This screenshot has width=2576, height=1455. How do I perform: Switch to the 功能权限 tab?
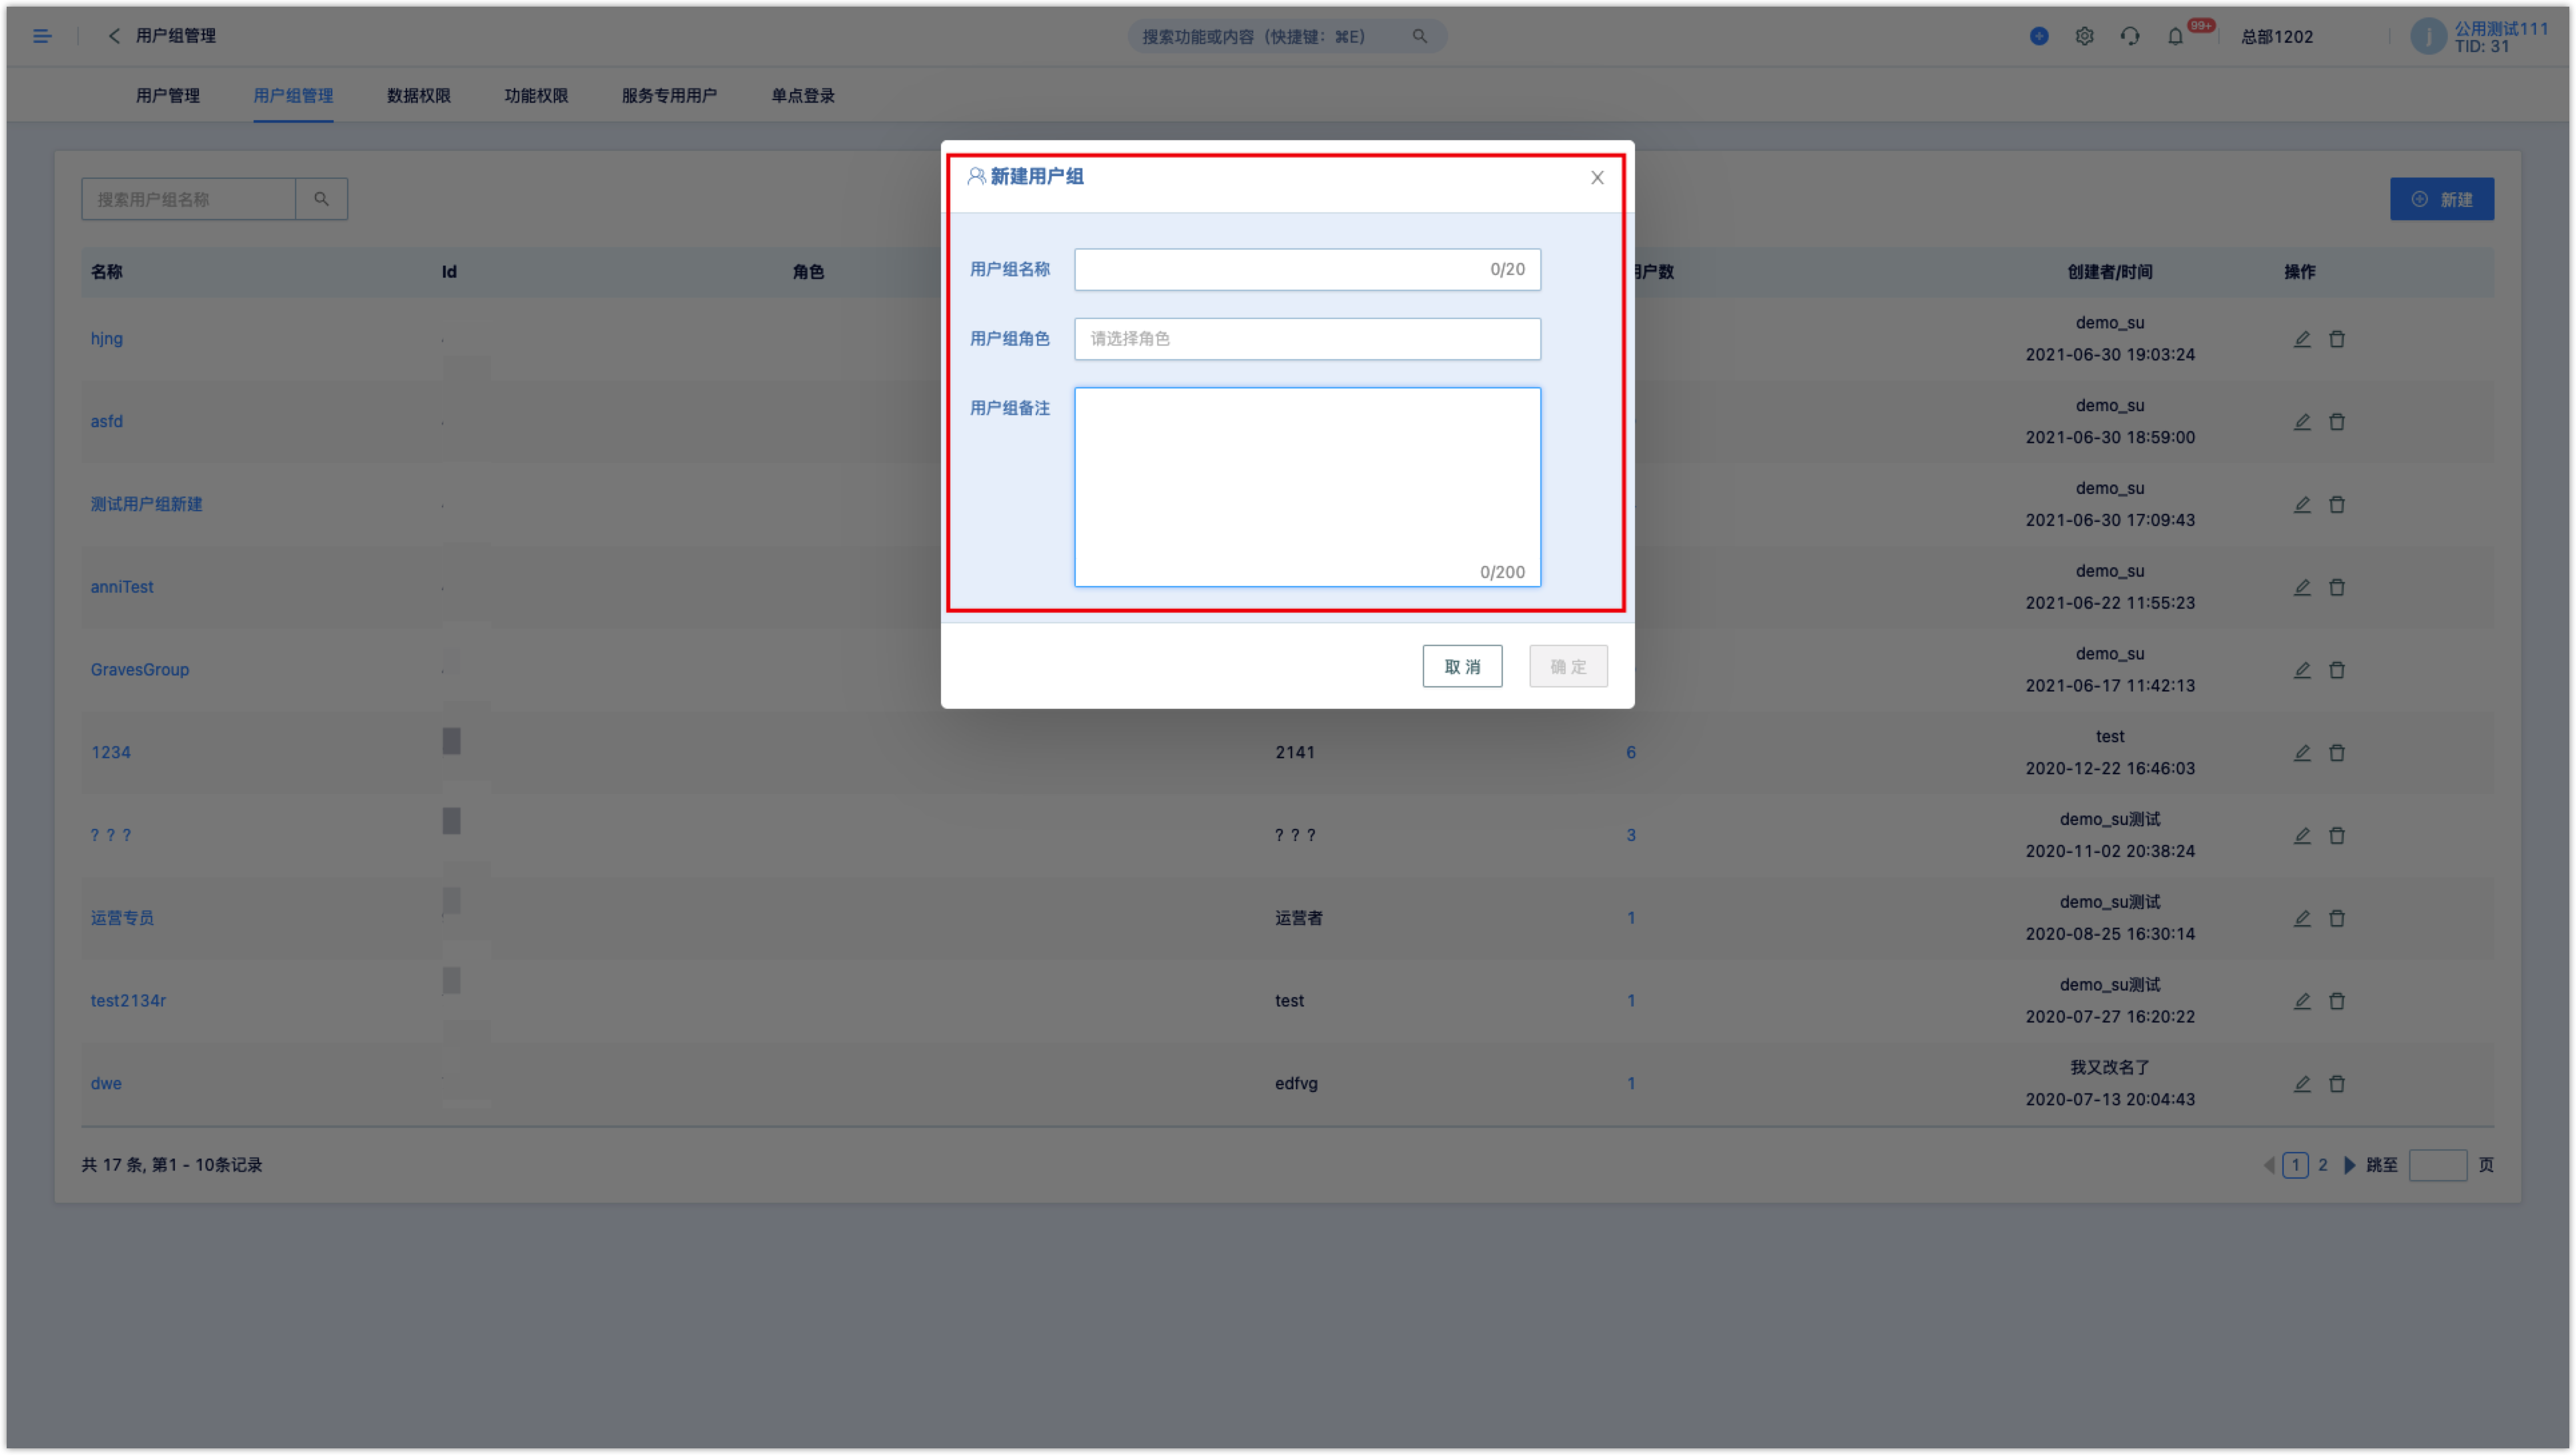pyautogui.click(x=536, y=96)
